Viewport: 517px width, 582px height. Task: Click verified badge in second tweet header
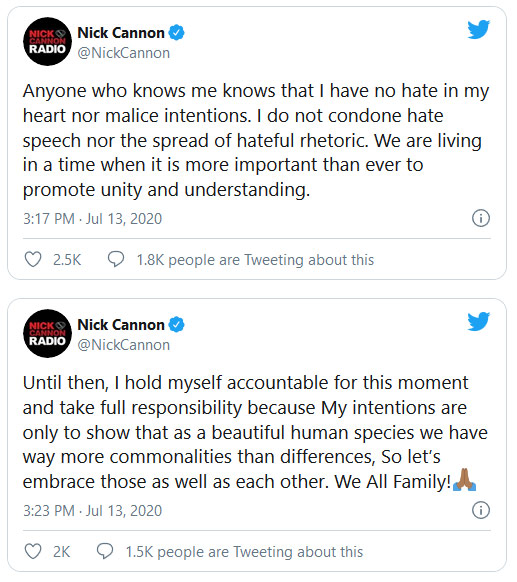coord(176,324)
